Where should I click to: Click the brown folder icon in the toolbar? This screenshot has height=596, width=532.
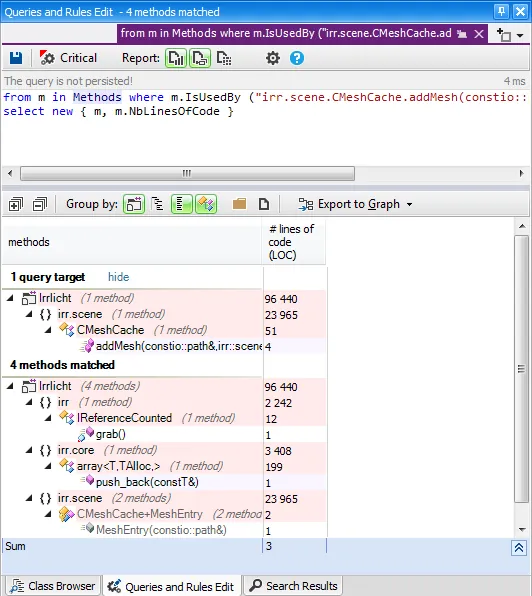239,204
